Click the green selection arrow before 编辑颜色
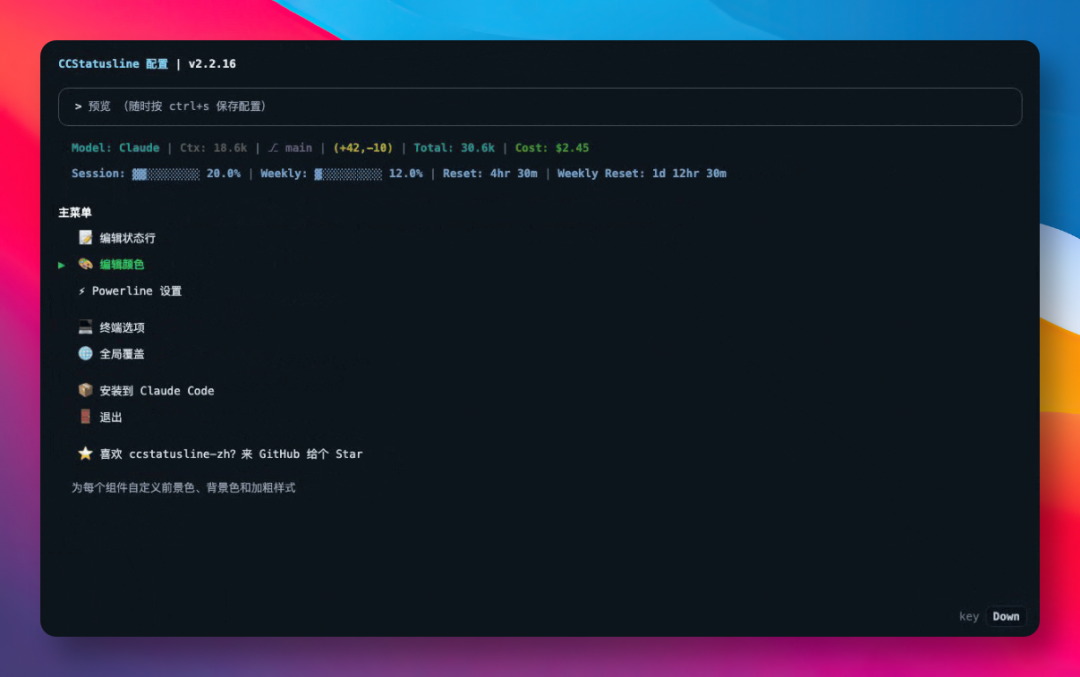This screenshot has width=1080, height=677. [61, 264]
